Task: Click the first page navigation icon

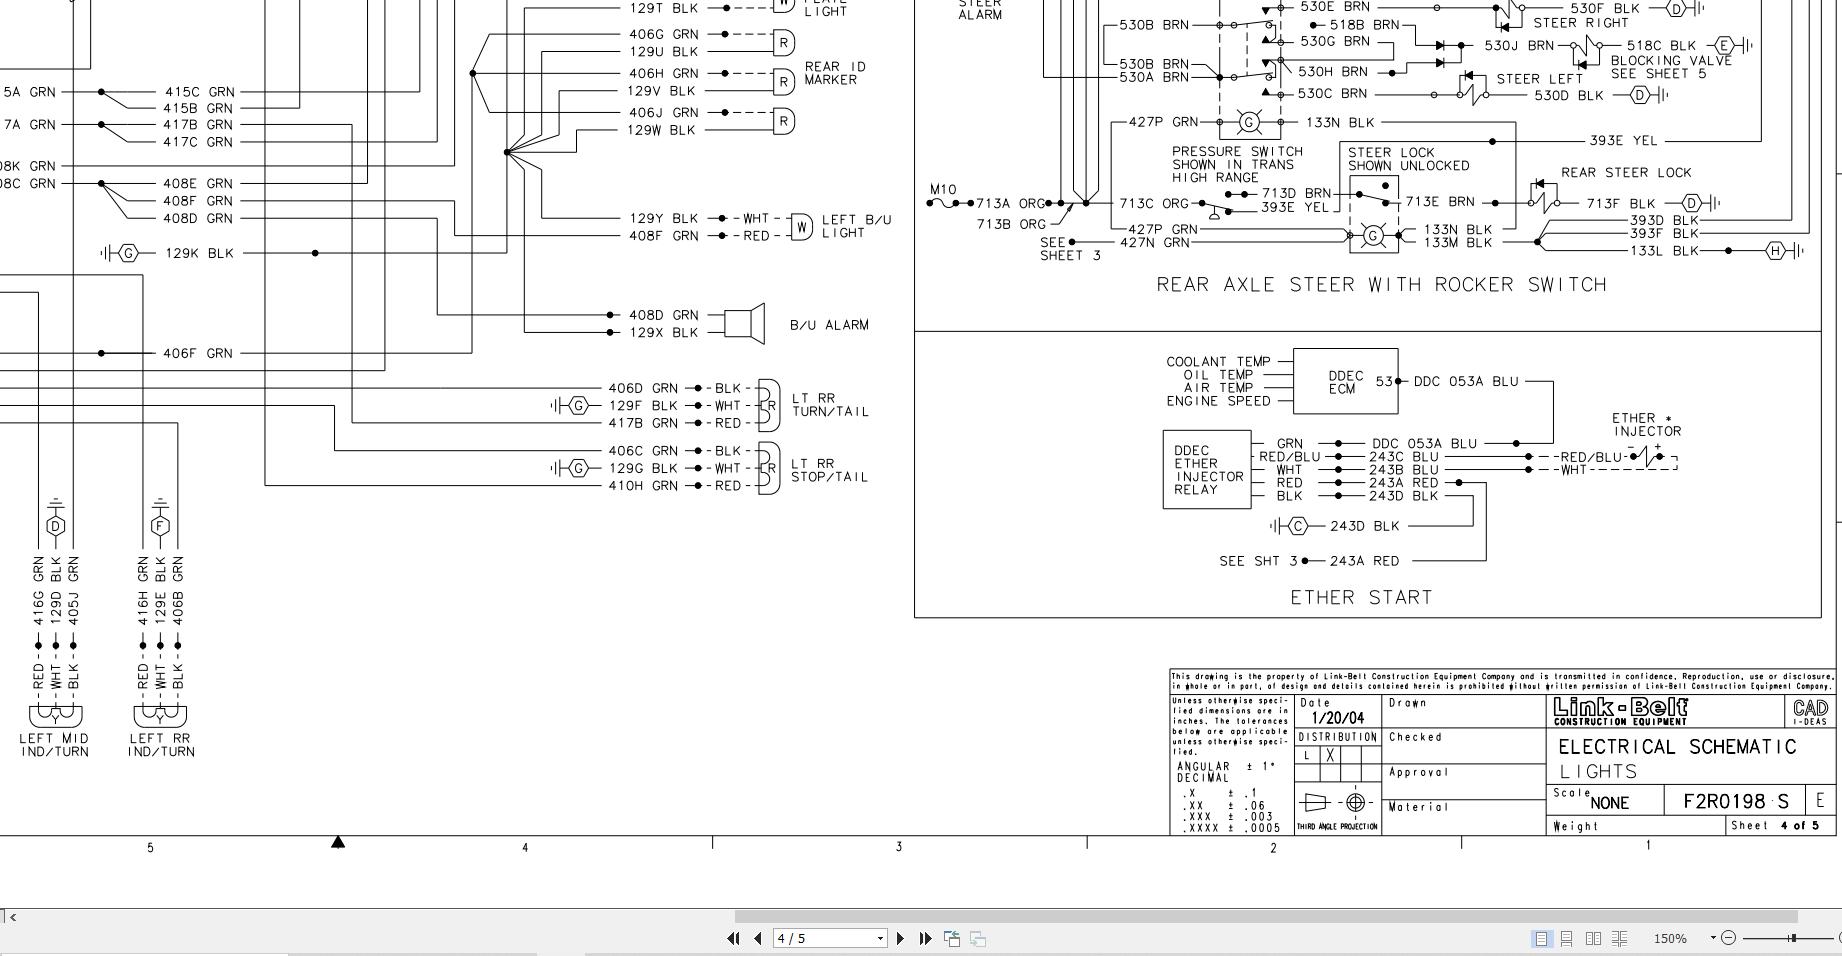Action: (x=734, y=938)
